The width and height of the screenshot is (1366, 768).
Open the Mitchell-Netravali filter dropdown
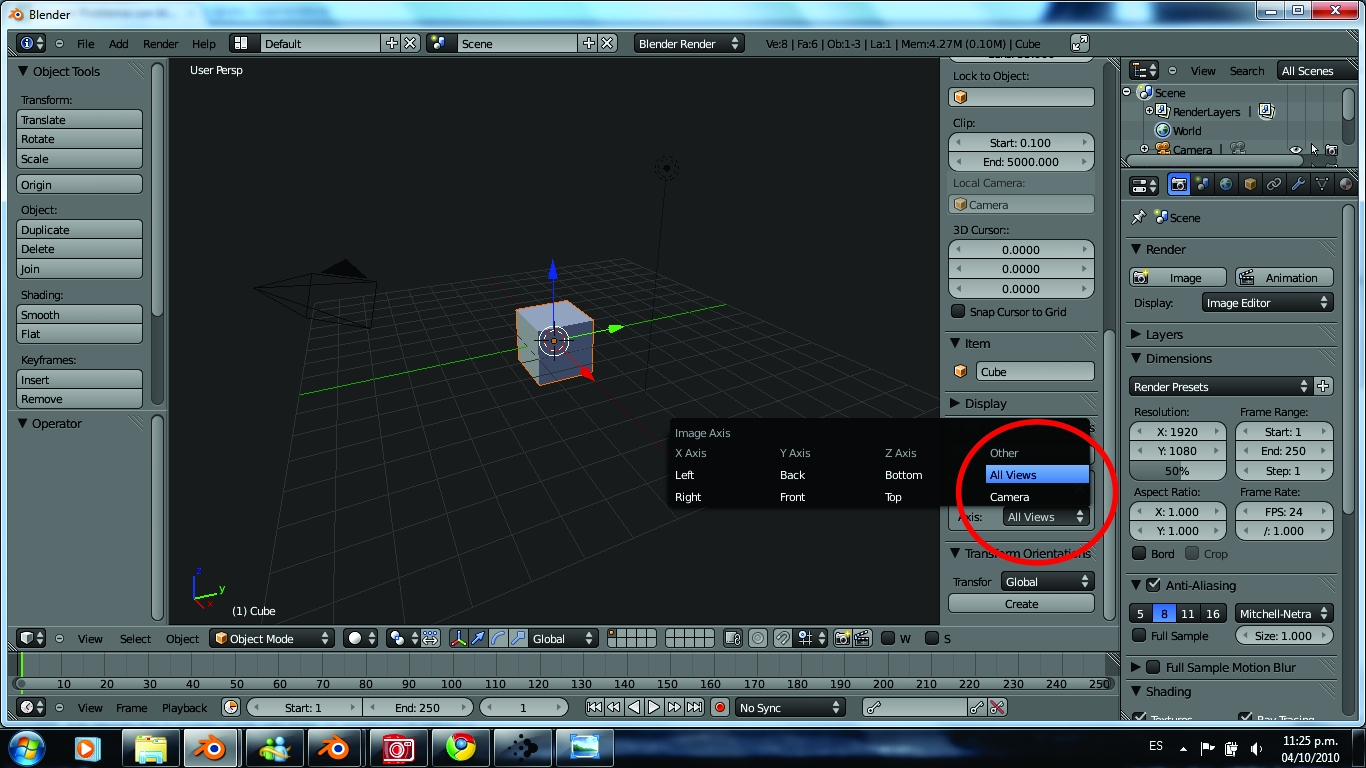click(x=1284, y=614)
